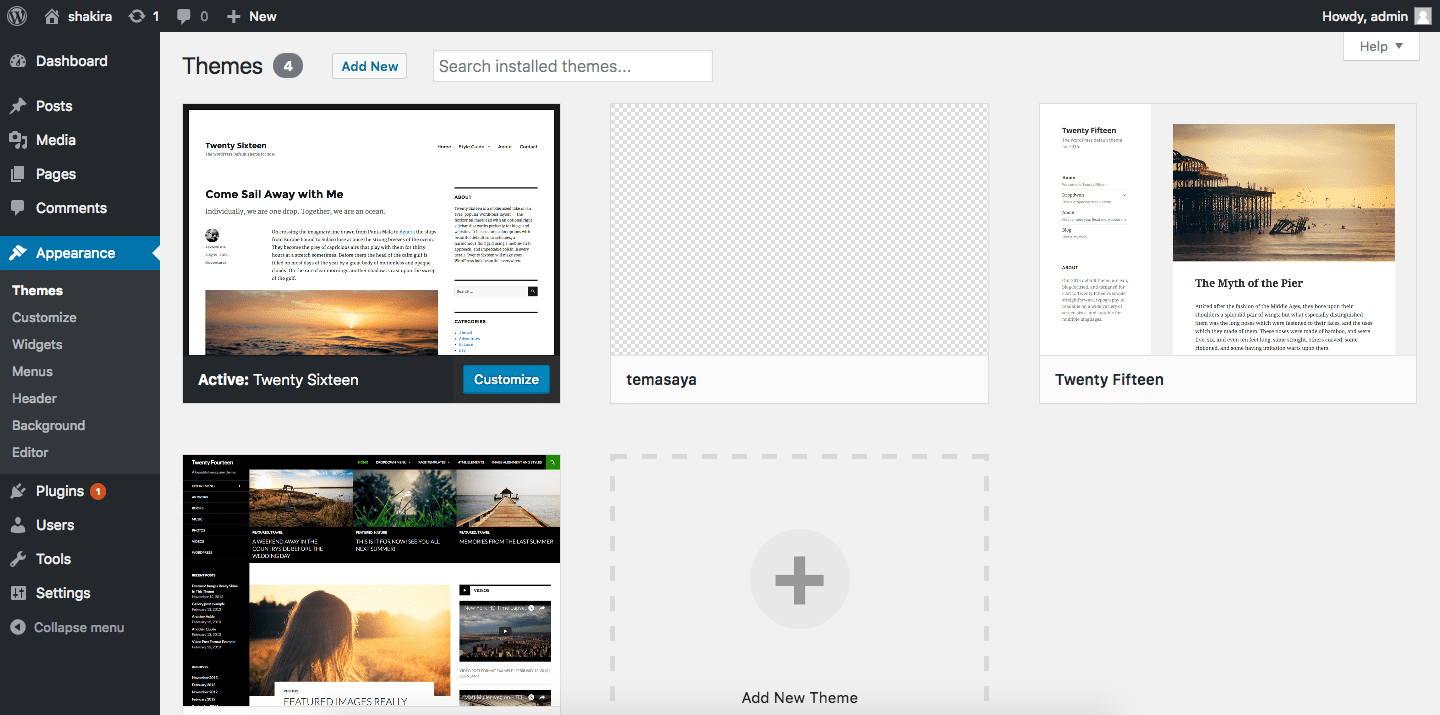Viewport: 1440px width, 715px height.
Task: Click the WordPress logo icon
Action: click(17, 16)
